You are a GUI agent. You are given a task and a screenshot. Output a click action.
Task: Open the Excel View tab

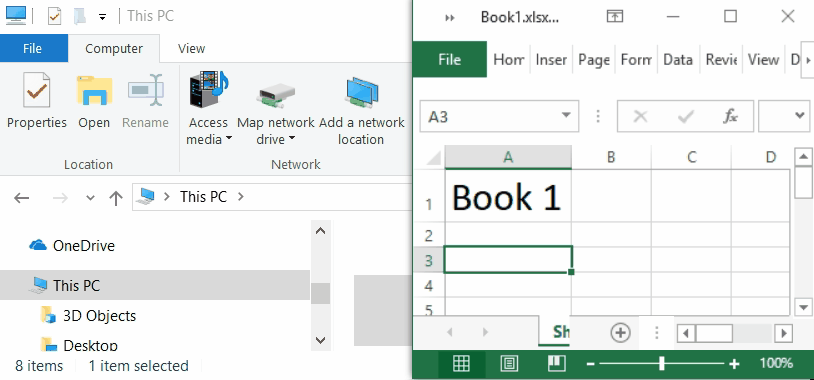point(763,60)
